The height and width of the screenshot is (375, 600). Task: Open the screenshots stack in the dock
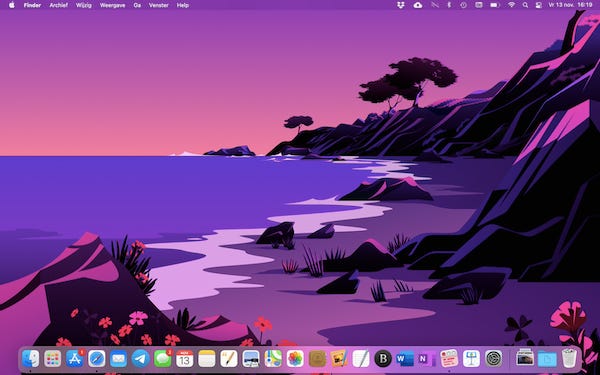coord(525,359)
